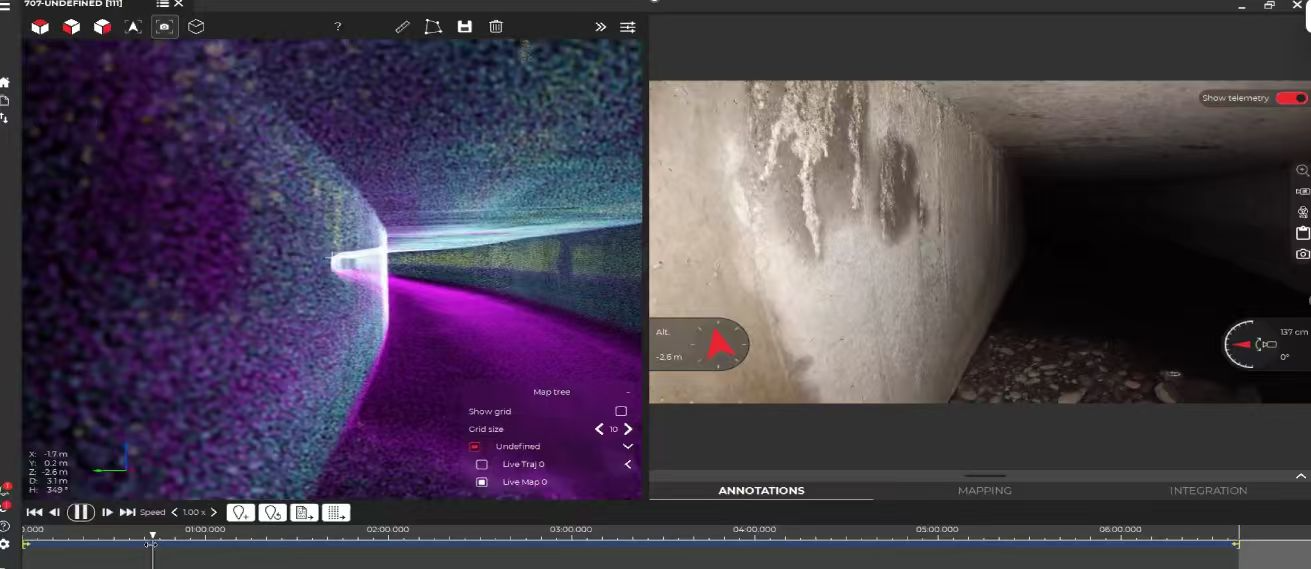Take a snapshot with the camera icon
1311x569 pixels.
coord(1302,254)
